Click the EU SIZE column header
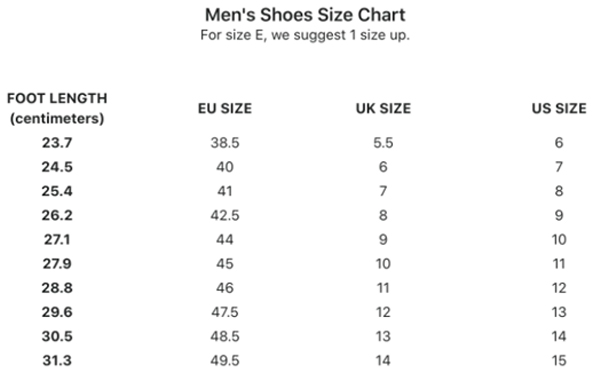This screenshot has height=383, width=600. tap(225, 108)
